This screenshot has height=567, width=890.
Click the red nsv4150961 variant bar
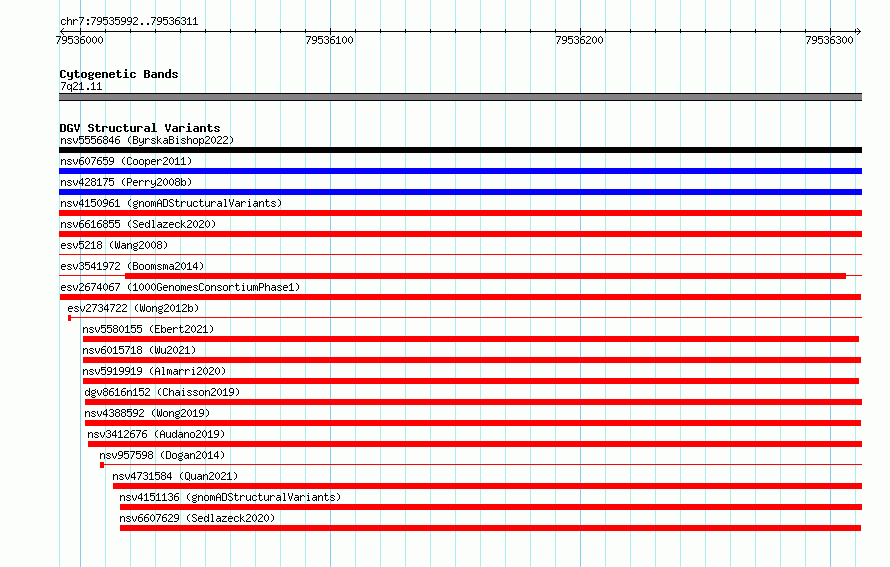click(x=460, y=213)
